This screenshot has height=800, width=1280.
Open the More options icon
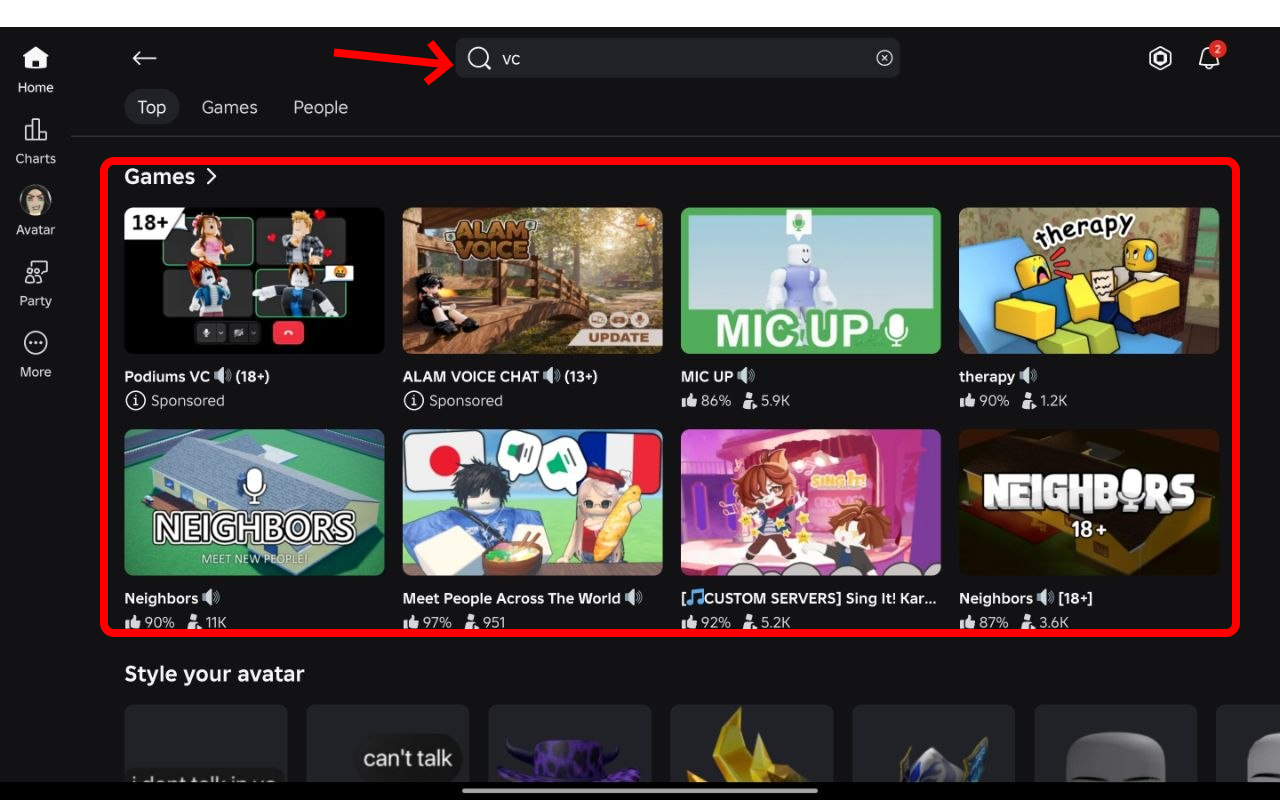click(35, 343)
